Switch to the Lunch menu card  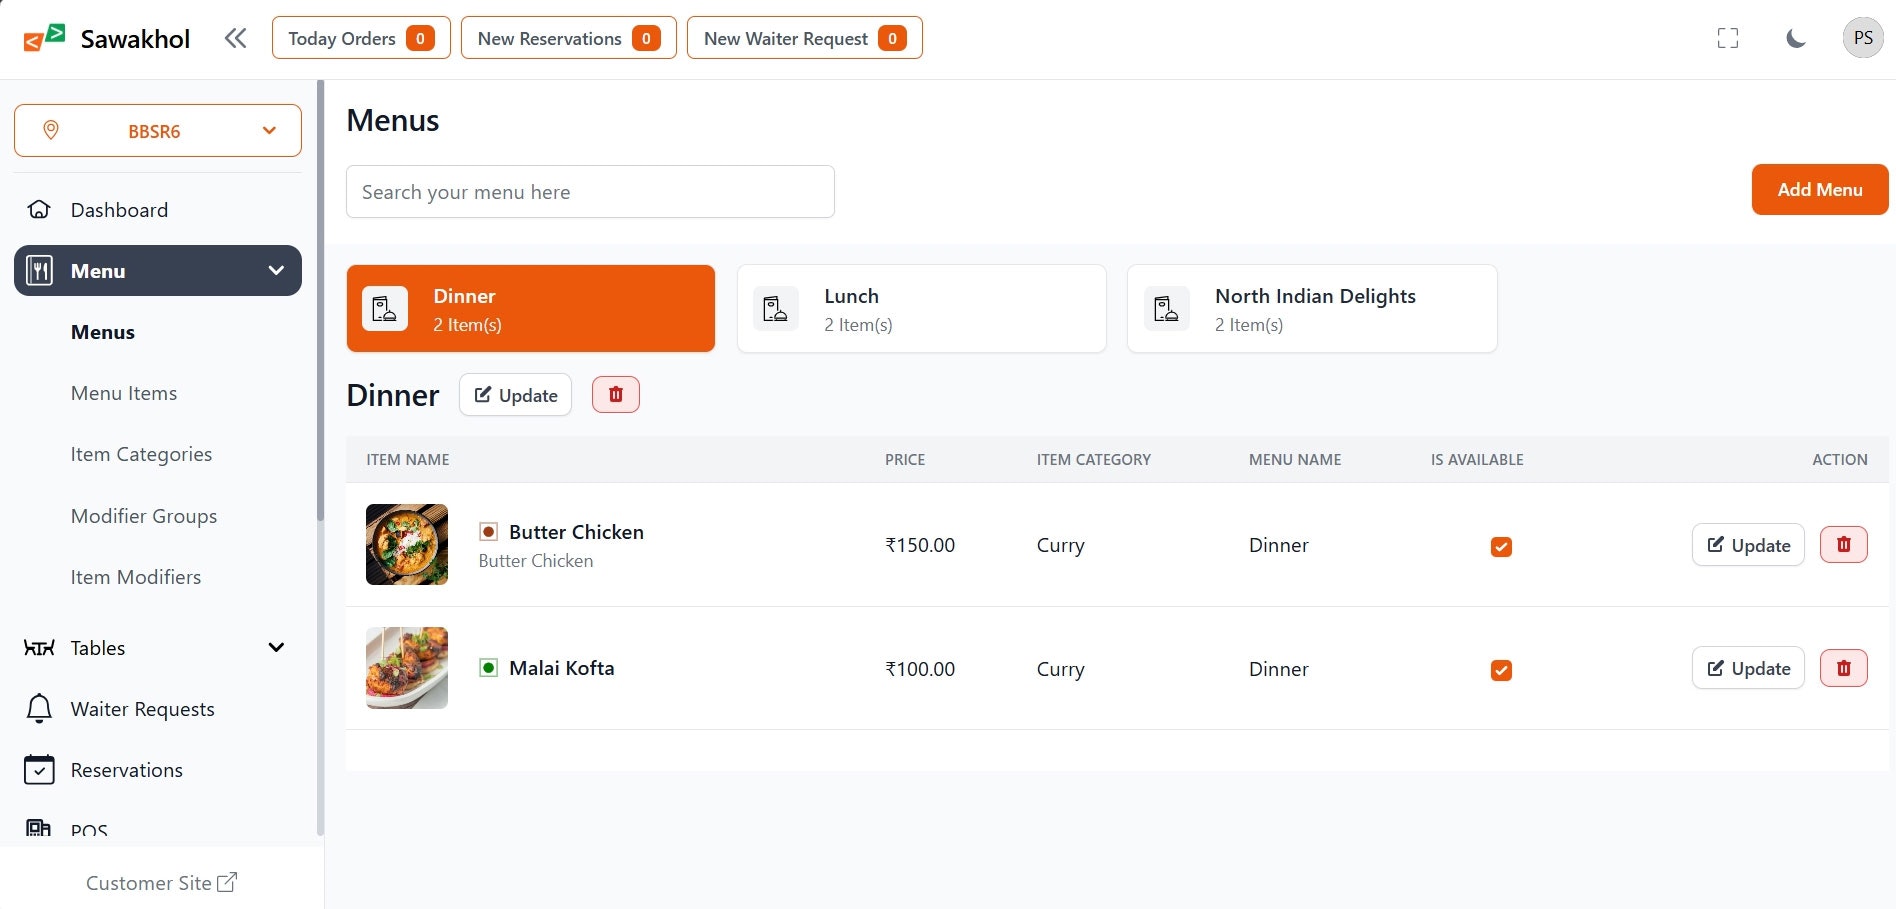(921, 308)
